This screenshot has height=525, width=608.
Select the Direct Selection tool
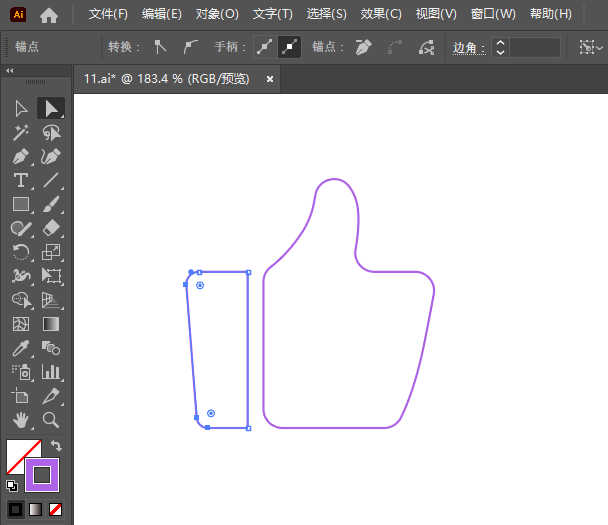coord(51,109)
